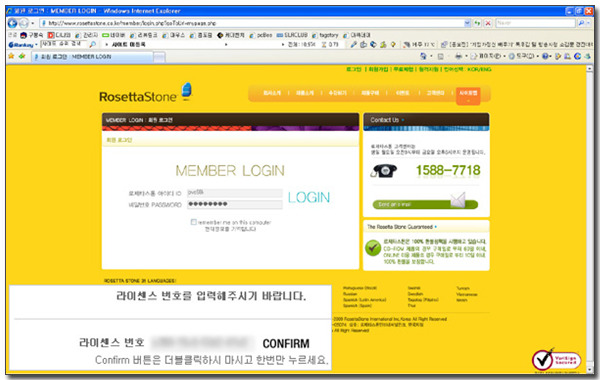Click the Rosetta Stone logo
Image resolution: width=600 pixels, height=380 pixels.
click(145, 93)
